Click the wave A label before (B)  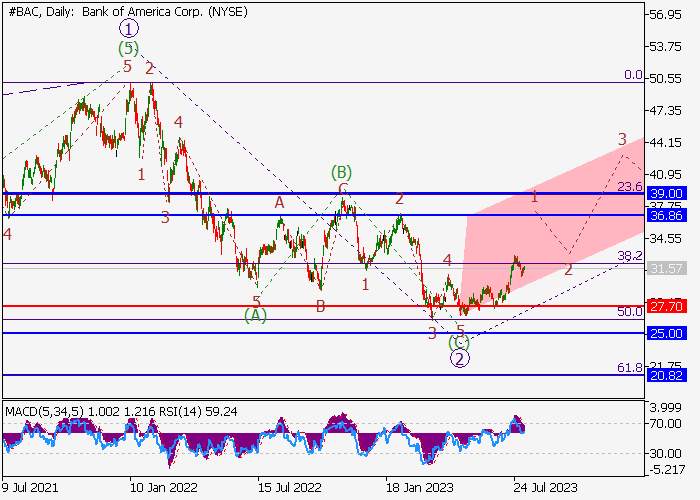tap(279, 203)
